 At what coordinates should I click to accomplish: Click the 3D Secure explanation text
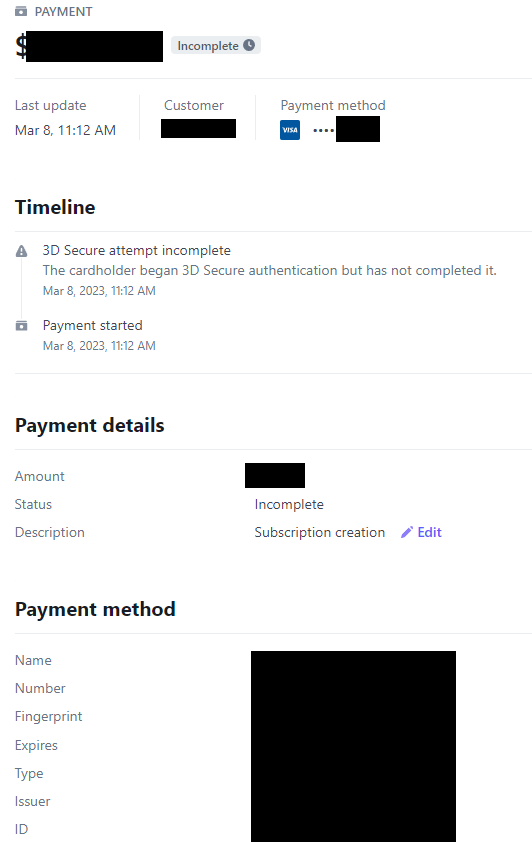(x=269, y=270)
